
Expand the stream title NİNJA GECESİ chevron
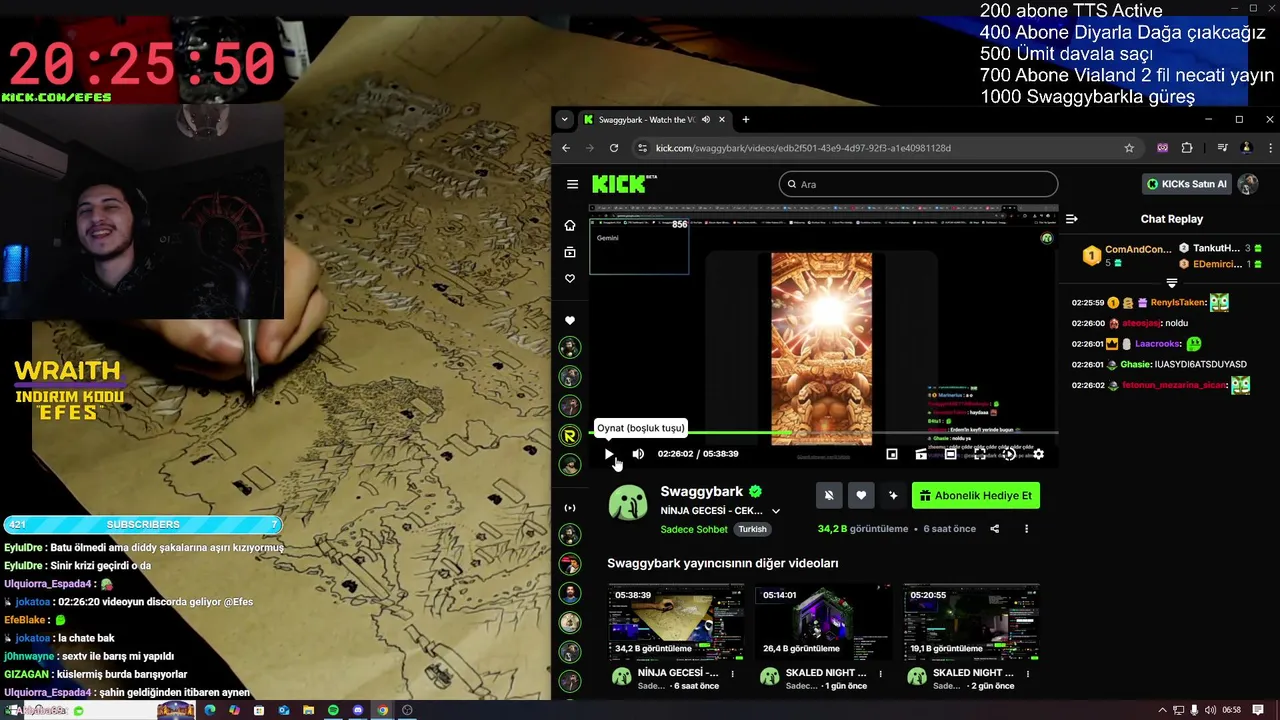pos(775,511)
